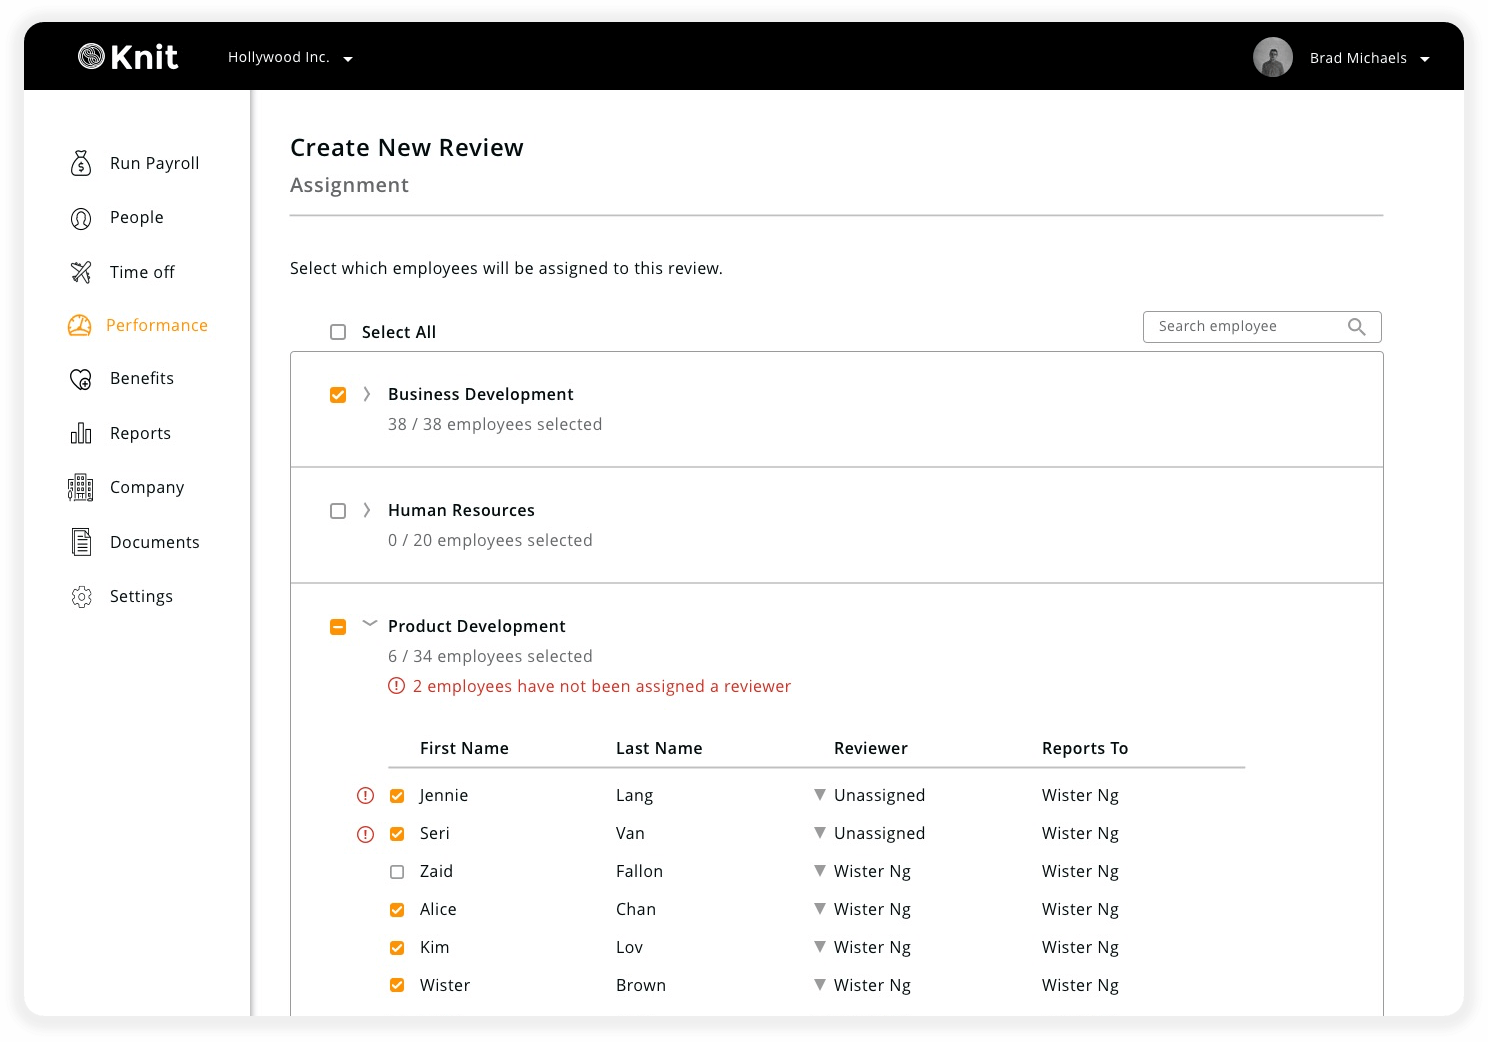Image resolution: width=1488 pixels, height=1042 pixels.
Task: Click alert icon in reviewer warning message
Action: click(397, 686)
